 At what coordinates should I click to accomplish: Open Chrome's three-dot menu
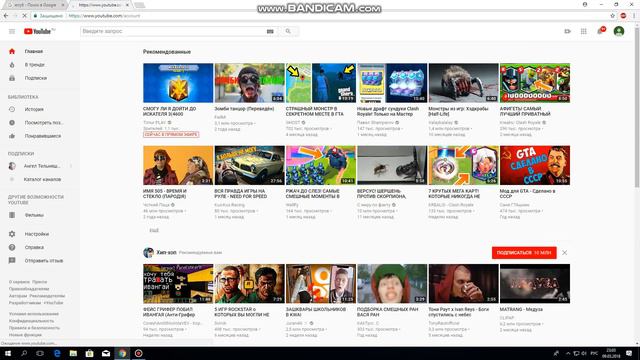(634, 16)
